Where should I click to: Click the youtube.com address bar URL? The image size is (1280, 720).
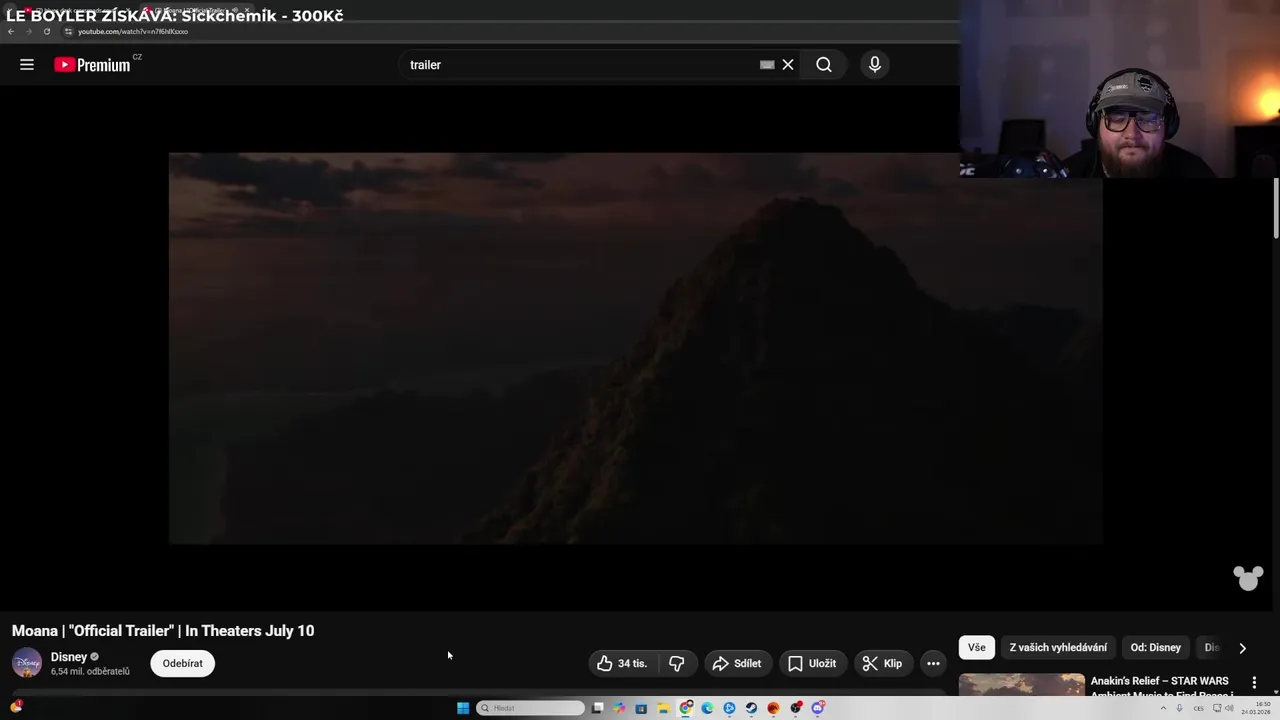point(133,32)
